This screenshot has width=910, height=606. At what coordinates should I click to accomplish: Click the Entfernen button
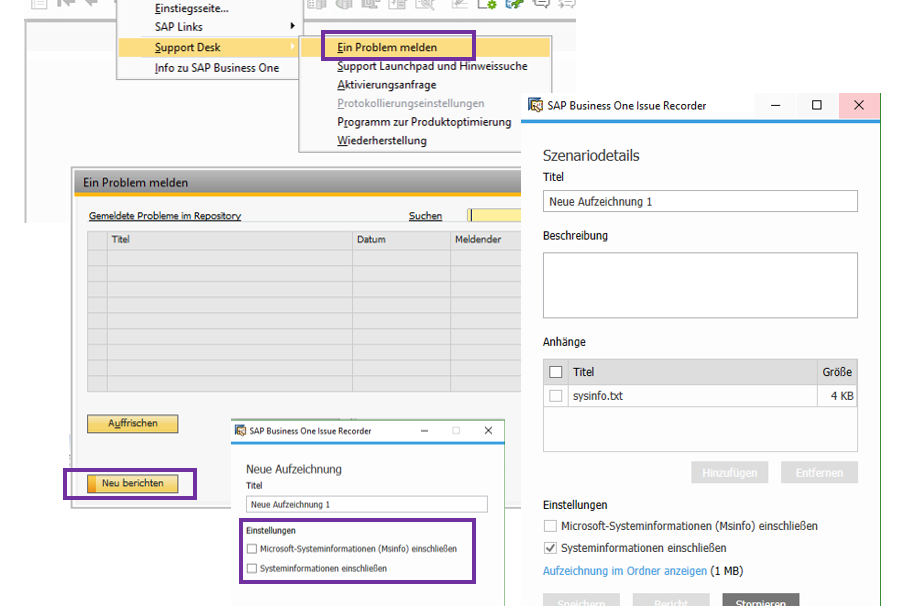tap(819, 472)
